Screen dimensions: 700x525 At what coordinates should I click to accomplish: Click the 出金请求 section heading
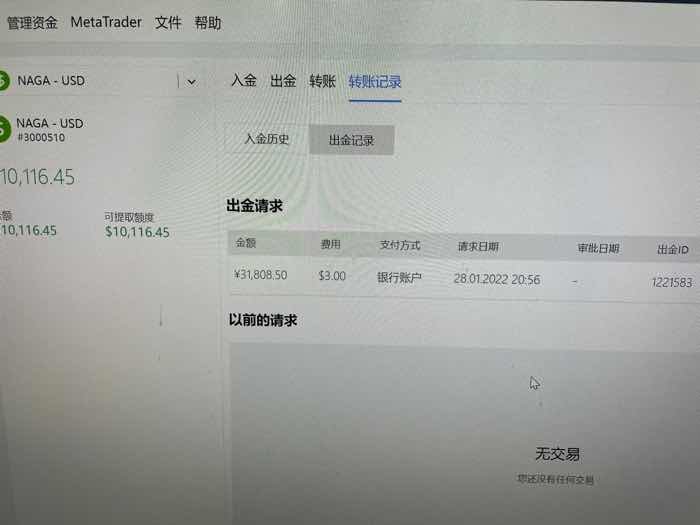point(254,206)
